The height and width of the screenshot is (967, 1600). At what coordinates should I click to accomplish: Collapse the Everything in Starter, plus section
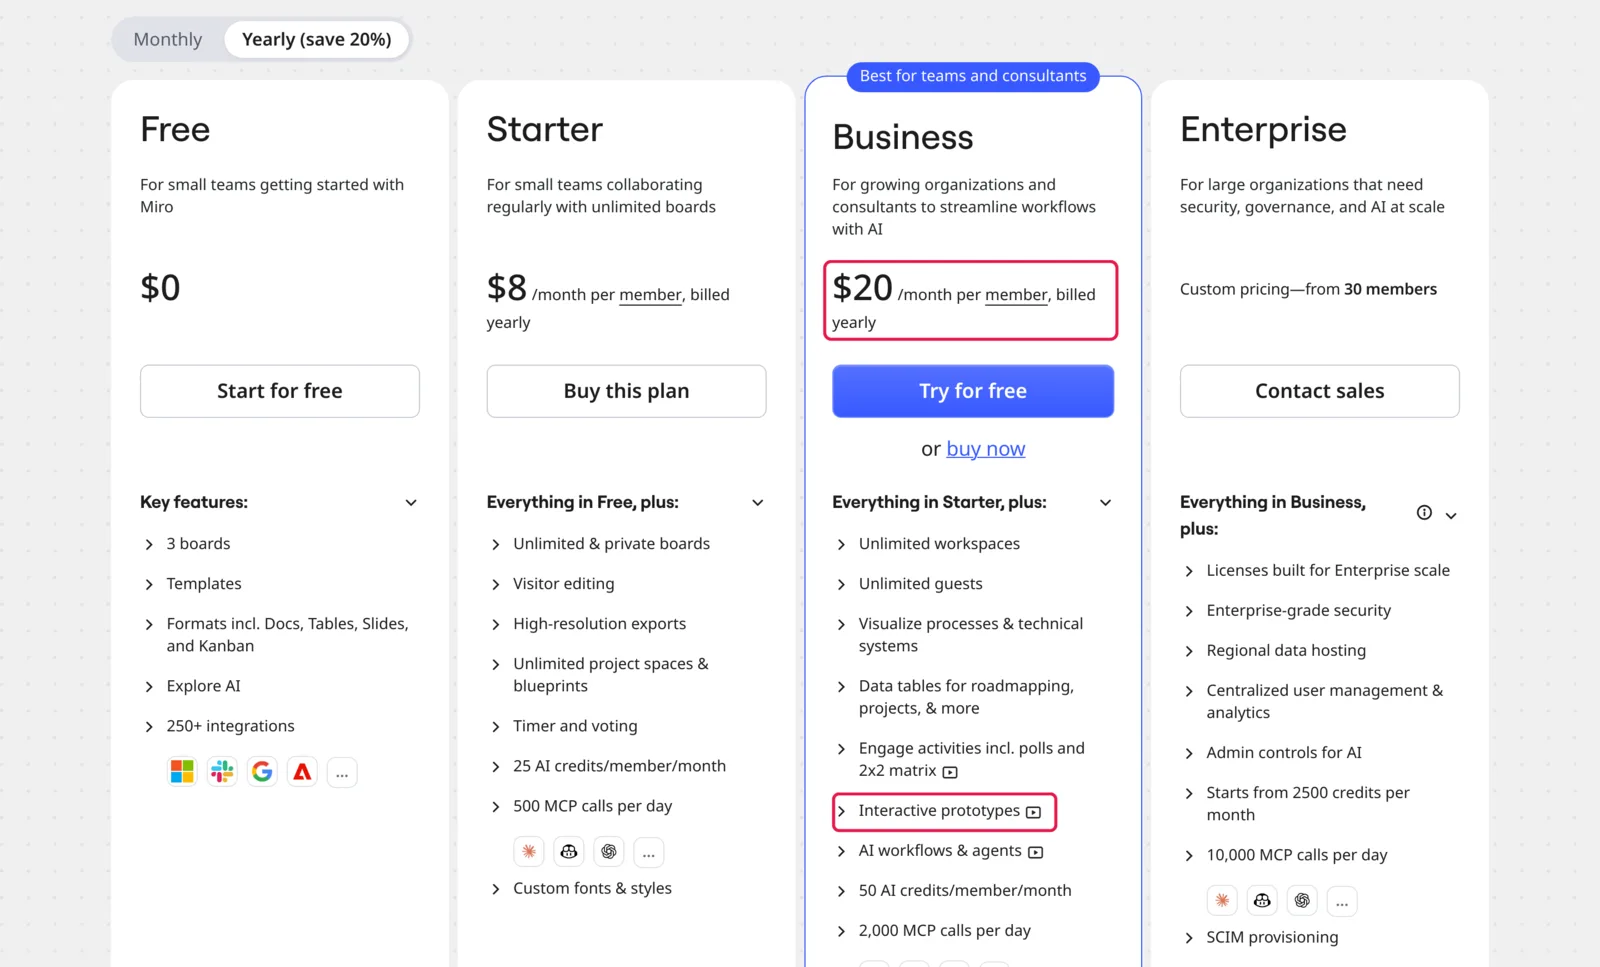(x=1105, y=503)
